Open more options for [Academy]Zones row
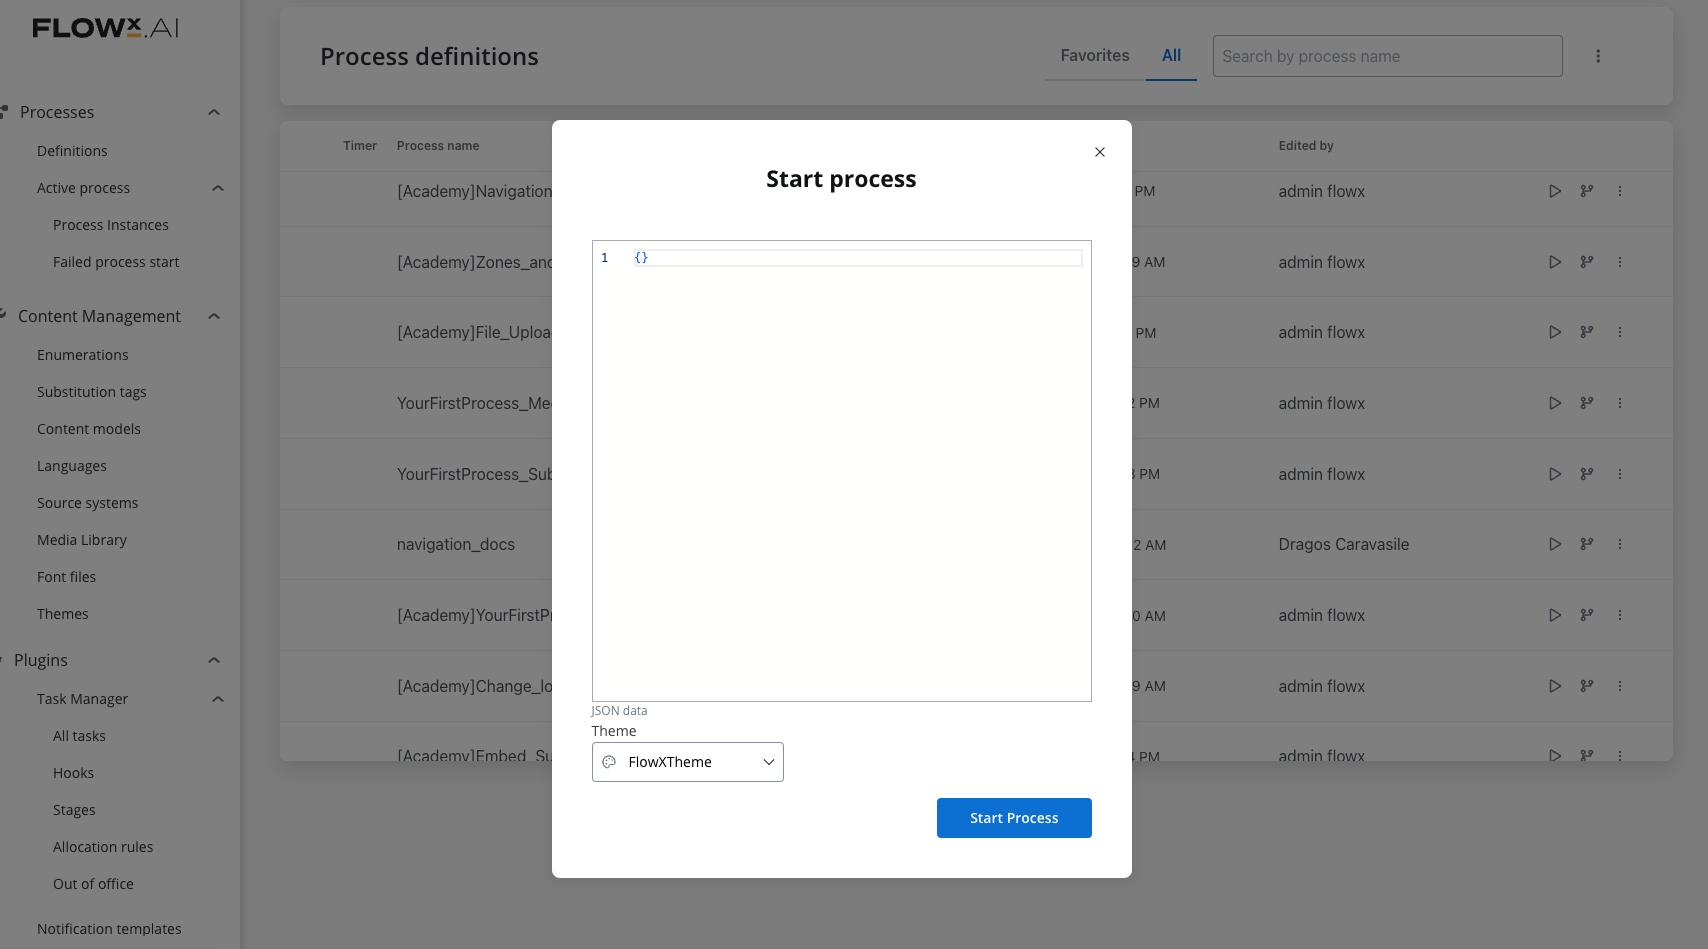 1620,262
